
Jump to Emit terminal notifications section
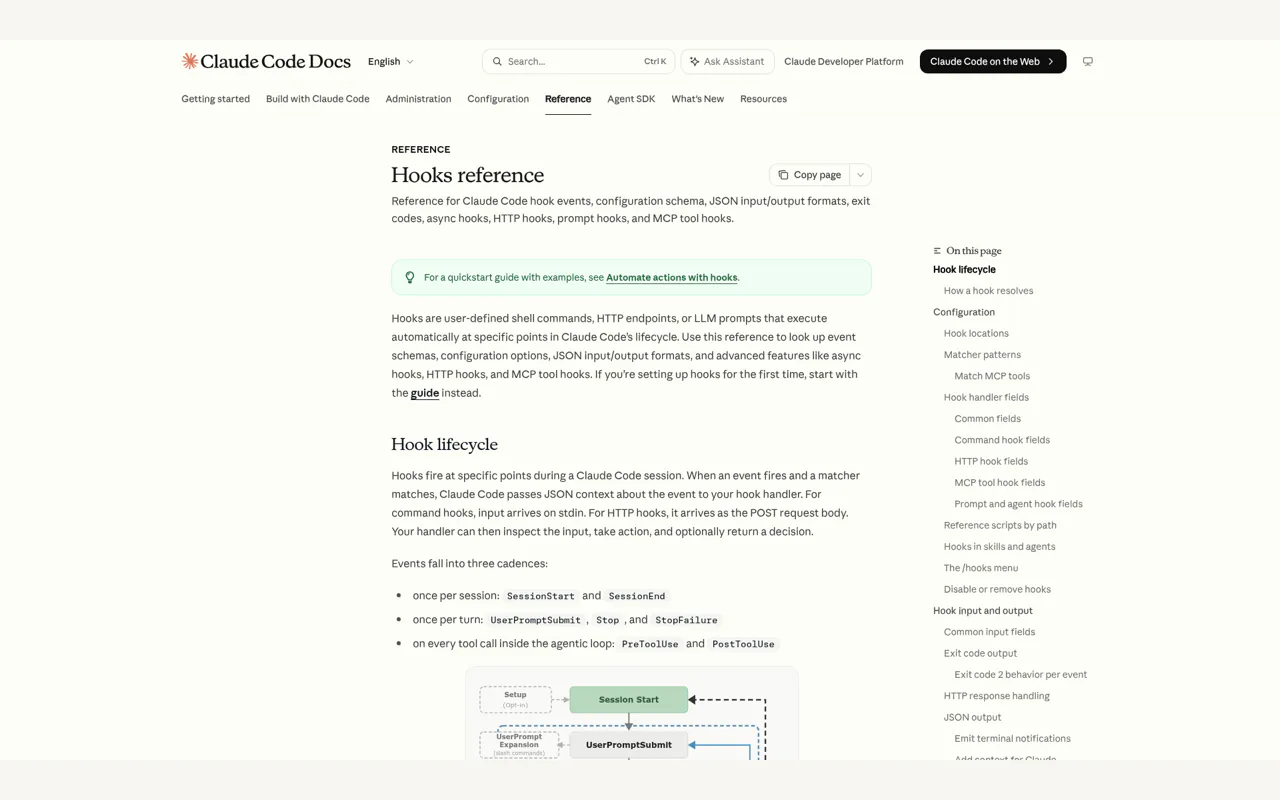coord(1012,739)
